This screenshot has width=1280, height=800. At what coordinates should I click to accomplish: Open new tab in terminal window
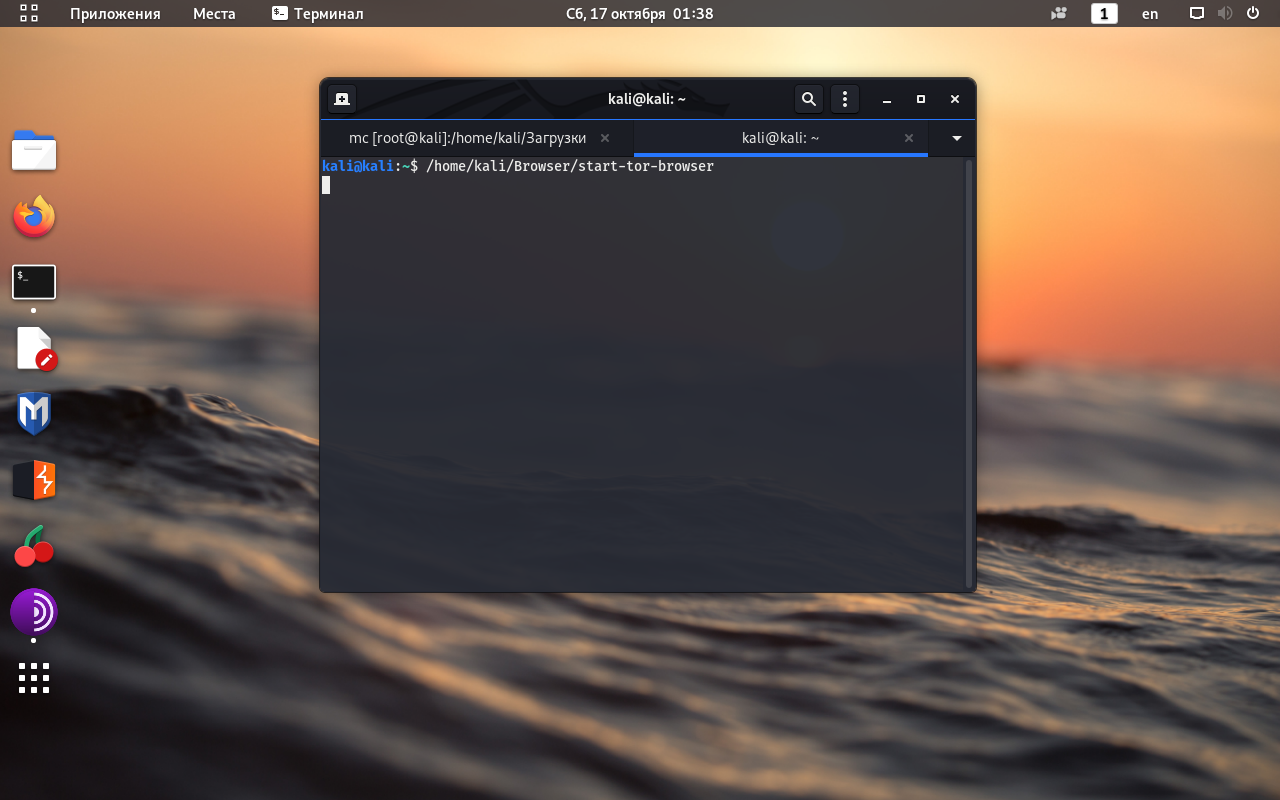tap(342, 99)
